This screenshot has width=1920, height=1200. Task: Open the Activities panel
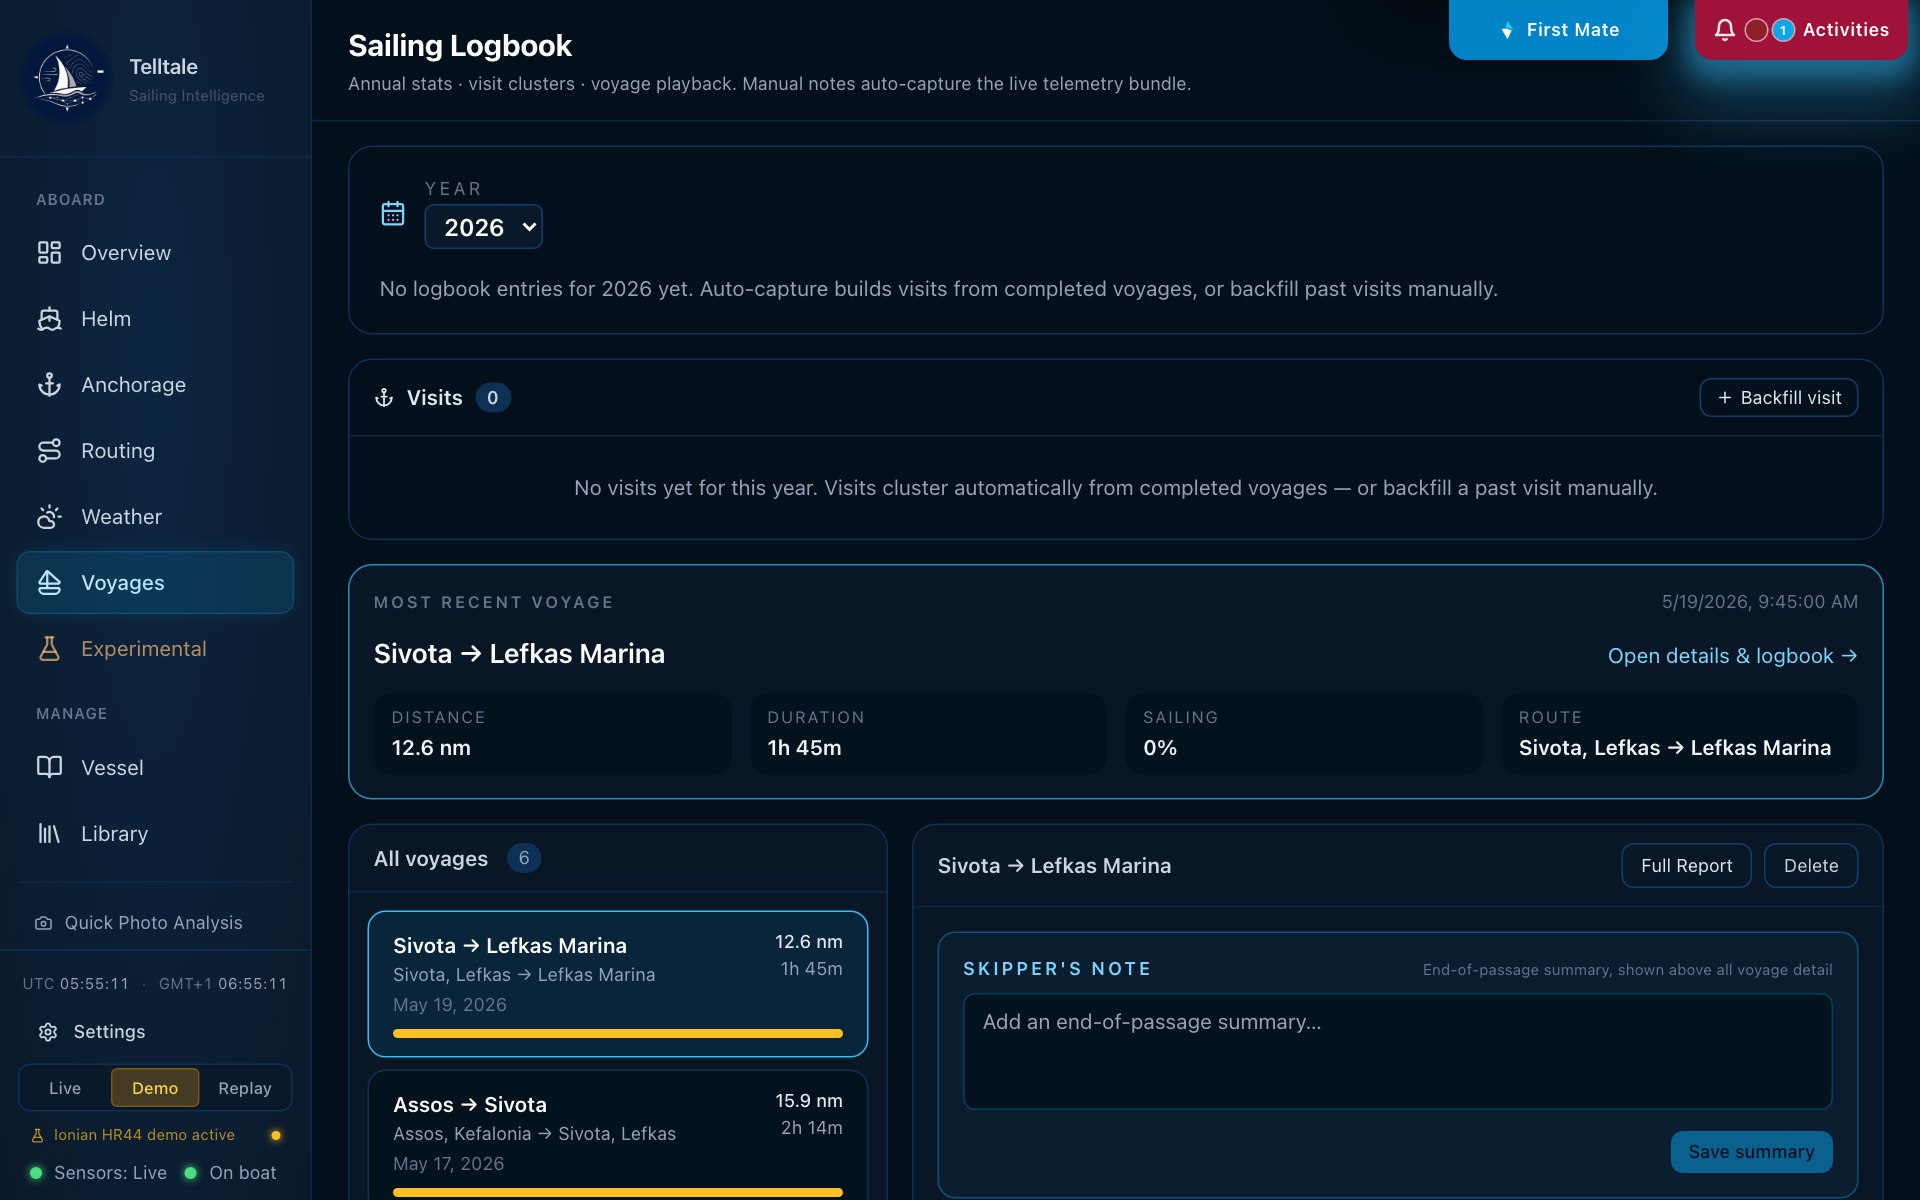point(1801,30)
